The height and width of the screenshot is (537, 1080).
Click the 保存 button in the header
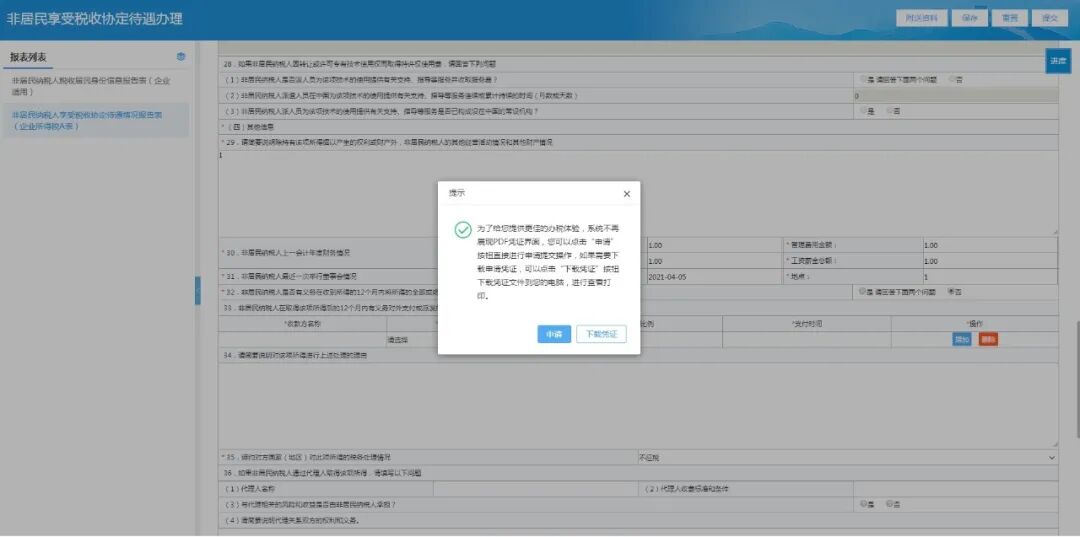969,19
